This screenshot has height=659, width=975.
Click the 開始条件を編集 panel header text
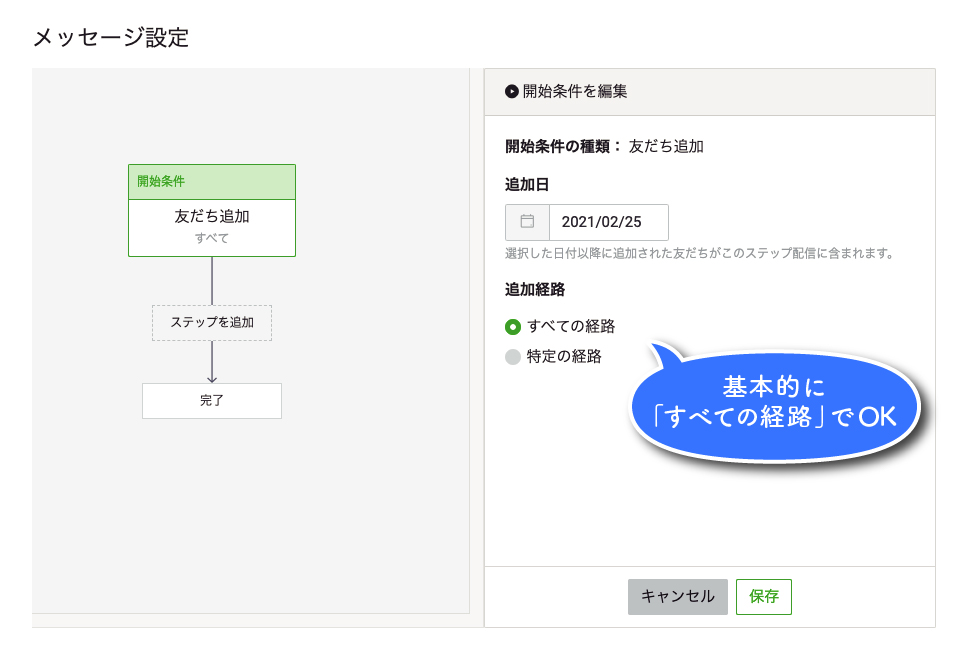click(575, 91)
